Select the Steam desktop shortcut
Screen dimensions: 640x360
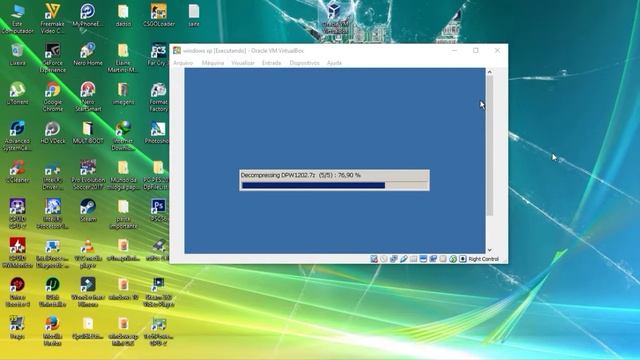(x=88, y=211)
